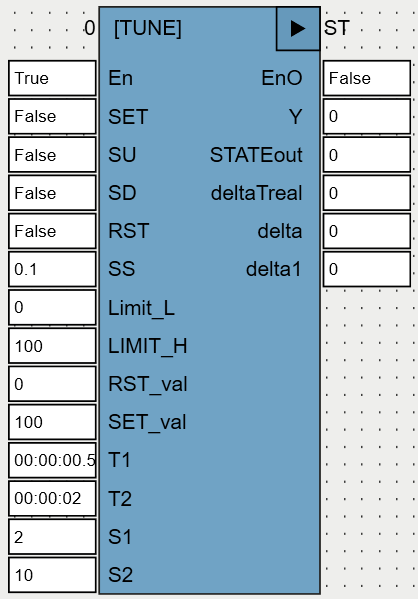
Task: Edit the T2 time value 00:00:02
Action: point(52,498)
